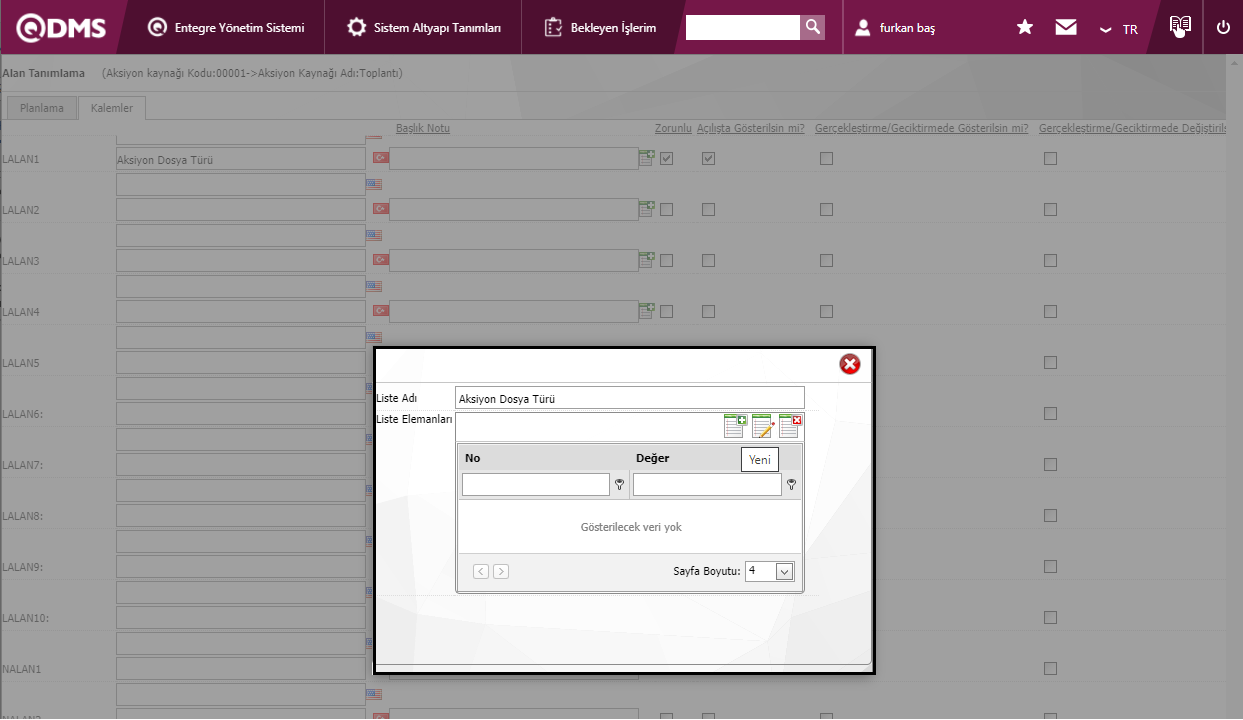Open messages with the envelope icon
Screen dimensions: 1243x720
1066,27
